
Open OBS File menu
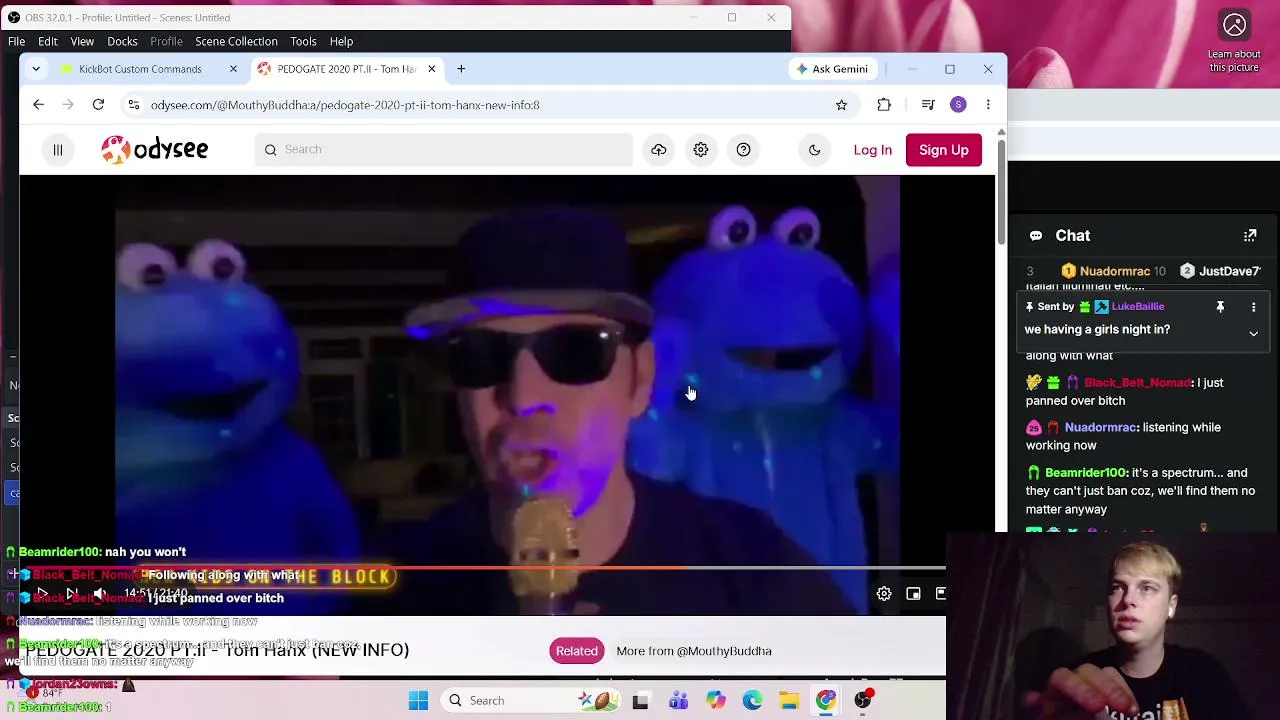point(17,41)
